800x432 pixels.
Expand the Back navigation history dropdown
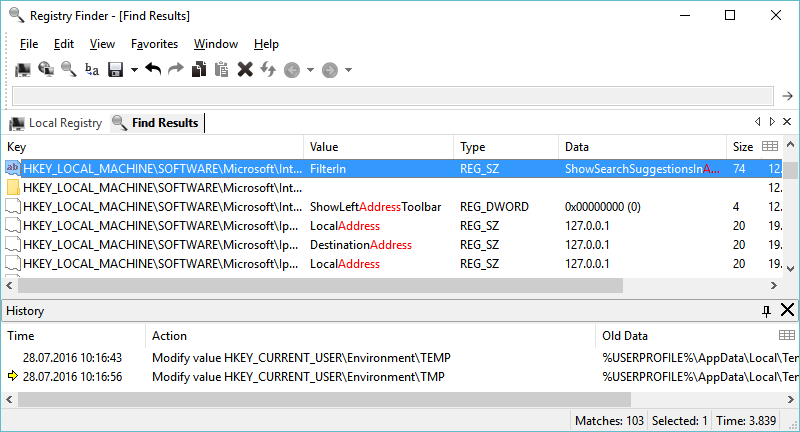pos(310,70)
